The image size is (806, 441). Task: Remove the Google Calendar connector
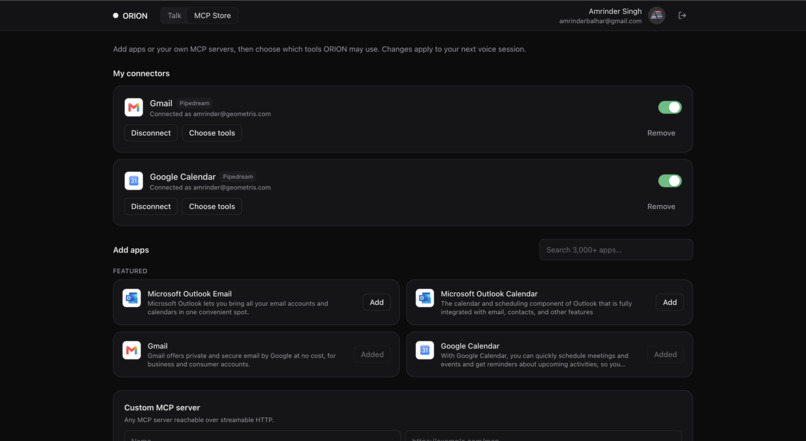pos(661,207)
